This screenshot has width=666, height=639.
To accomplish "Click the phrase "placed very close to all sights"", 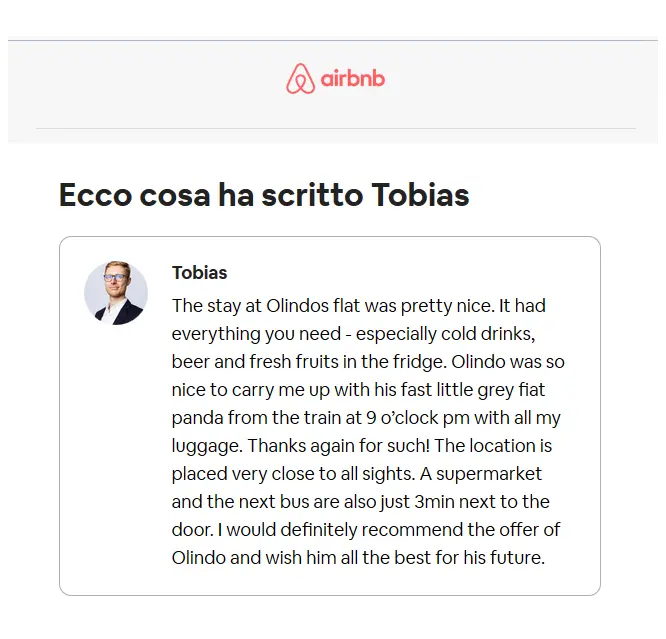I will pyautogui.click(x=293, y=474).
